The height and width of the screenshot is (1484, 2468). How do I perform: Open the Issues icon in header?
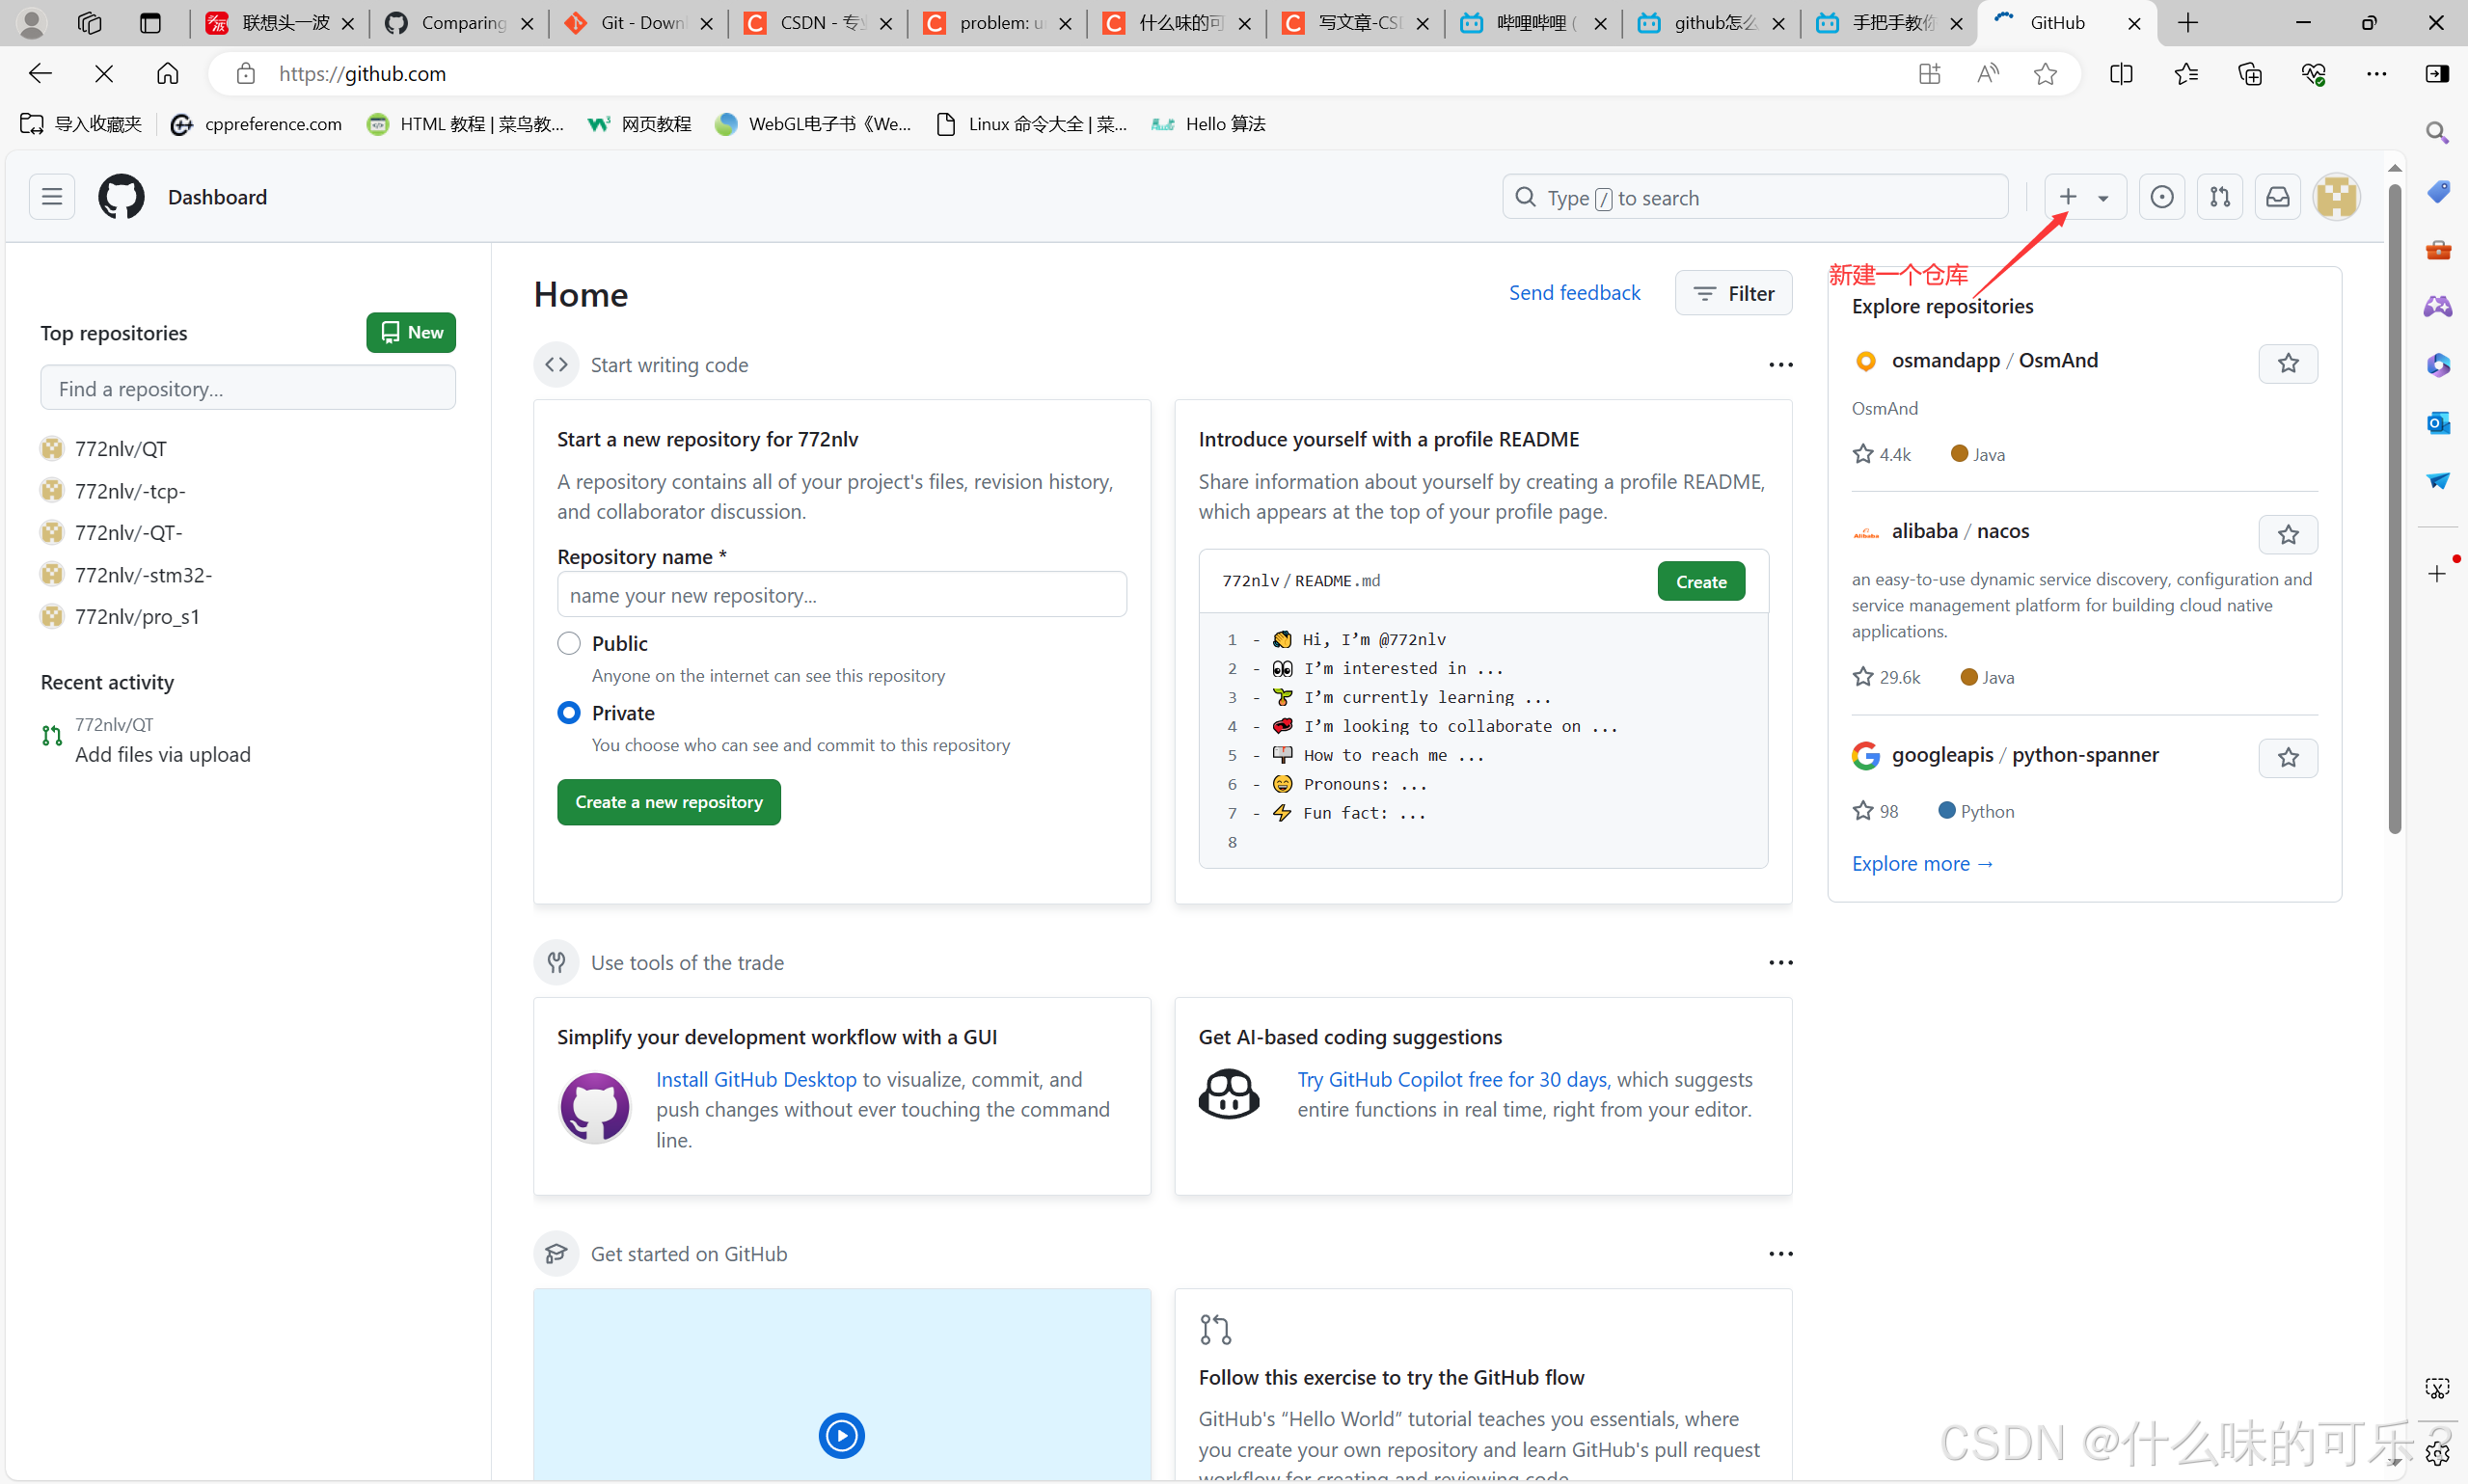(2162, 197)
